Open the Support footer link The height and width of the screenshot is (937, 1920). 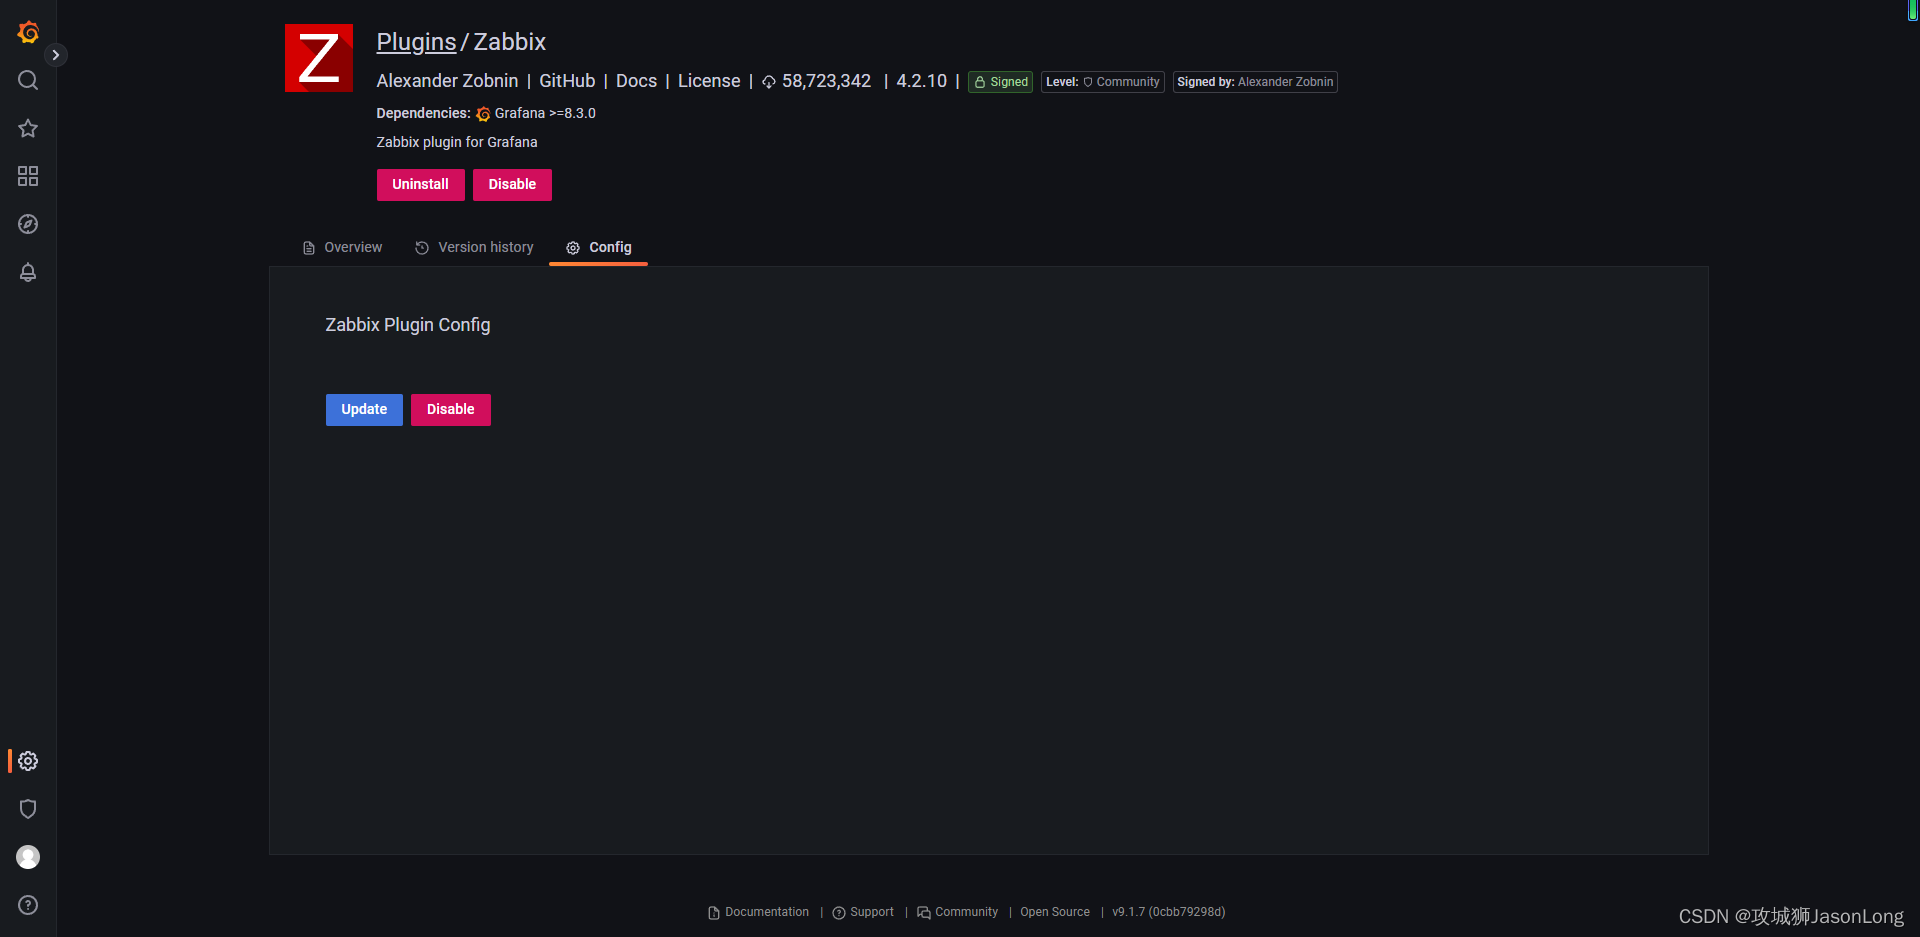click(x=863, y=912)
